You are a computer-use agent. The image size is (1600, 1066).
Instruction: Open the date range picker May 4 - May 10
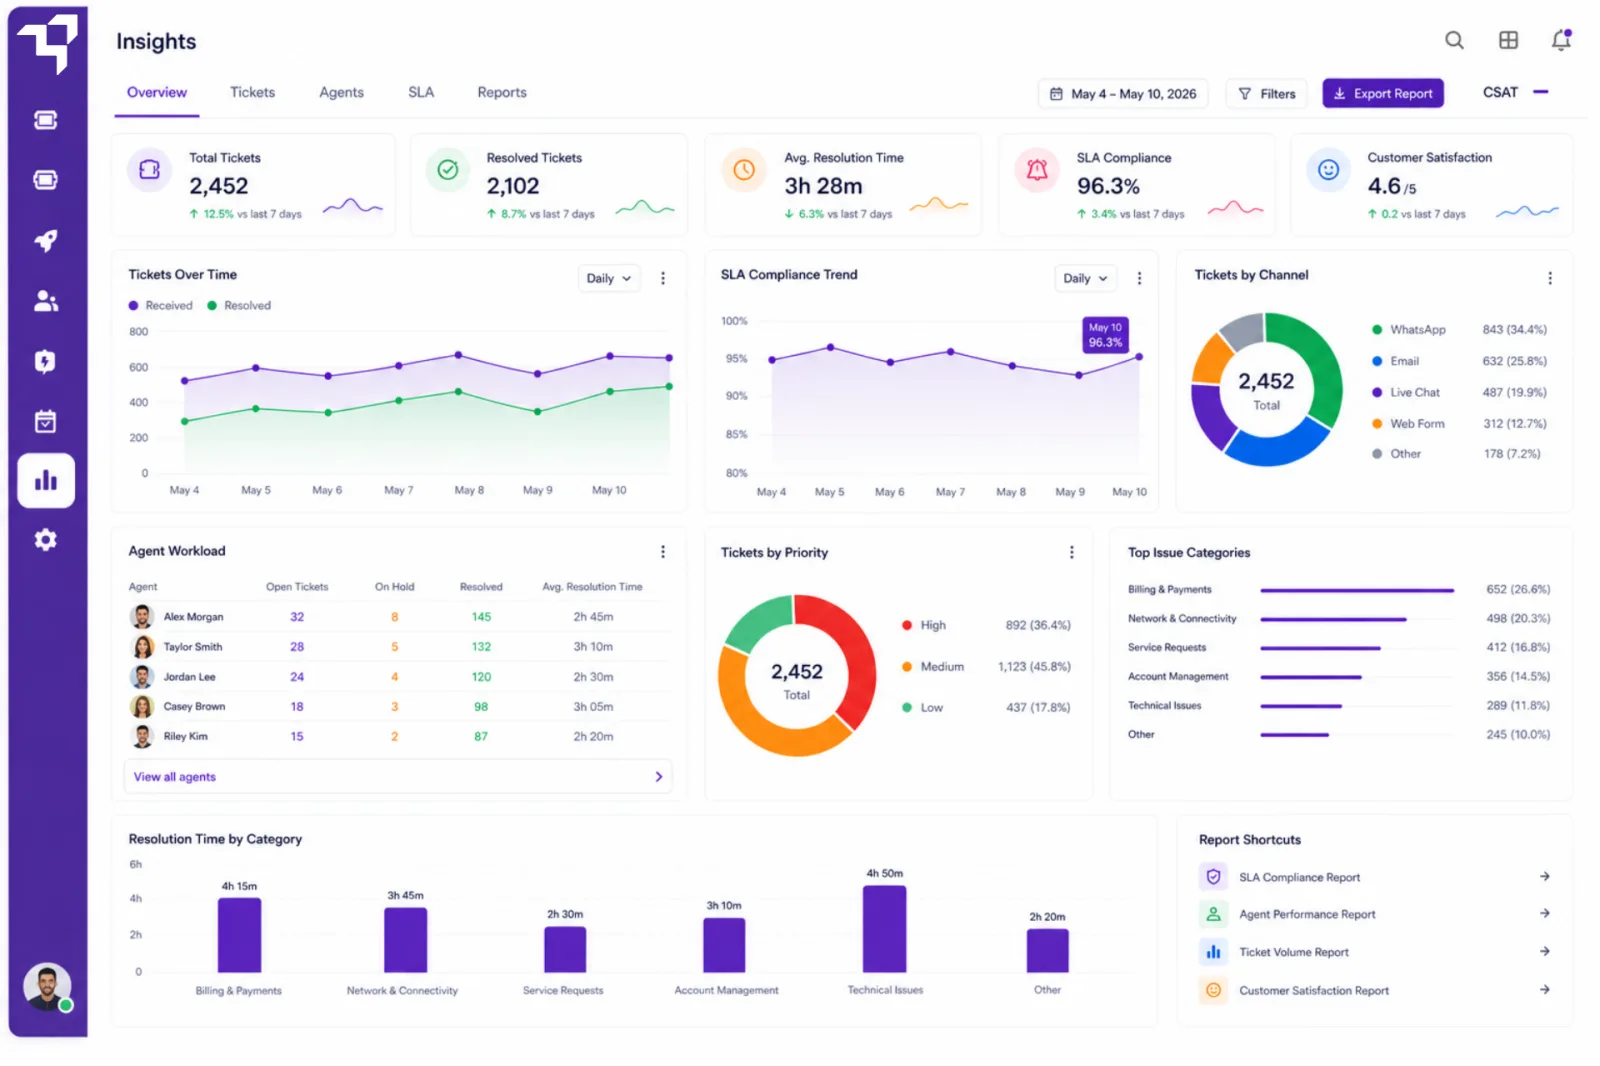1122,94
